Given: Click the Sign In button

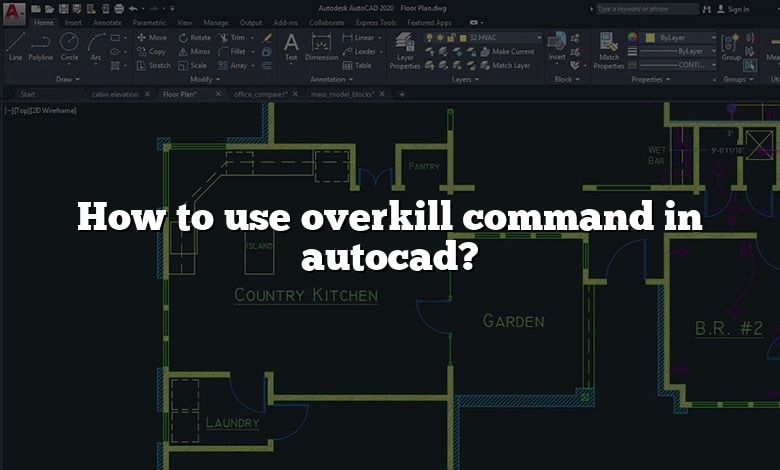Looking at the screenshot, I should coord(738,9).
